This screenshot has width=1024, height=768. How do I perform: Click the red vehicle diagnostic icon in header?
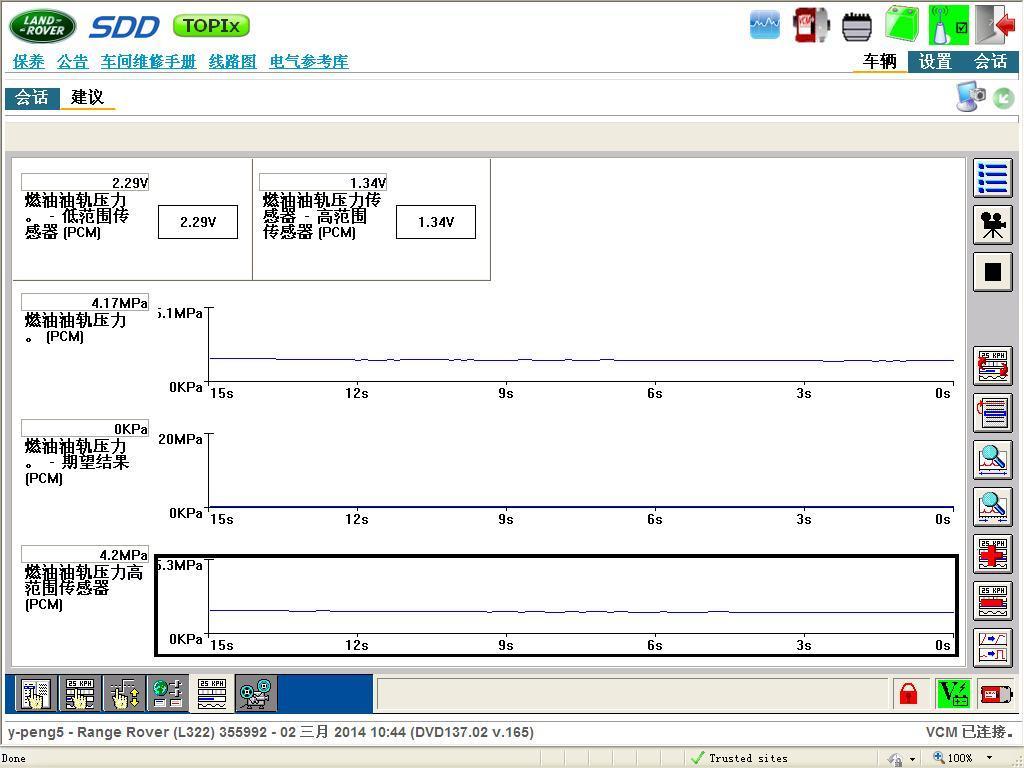[x=811, y=25]
